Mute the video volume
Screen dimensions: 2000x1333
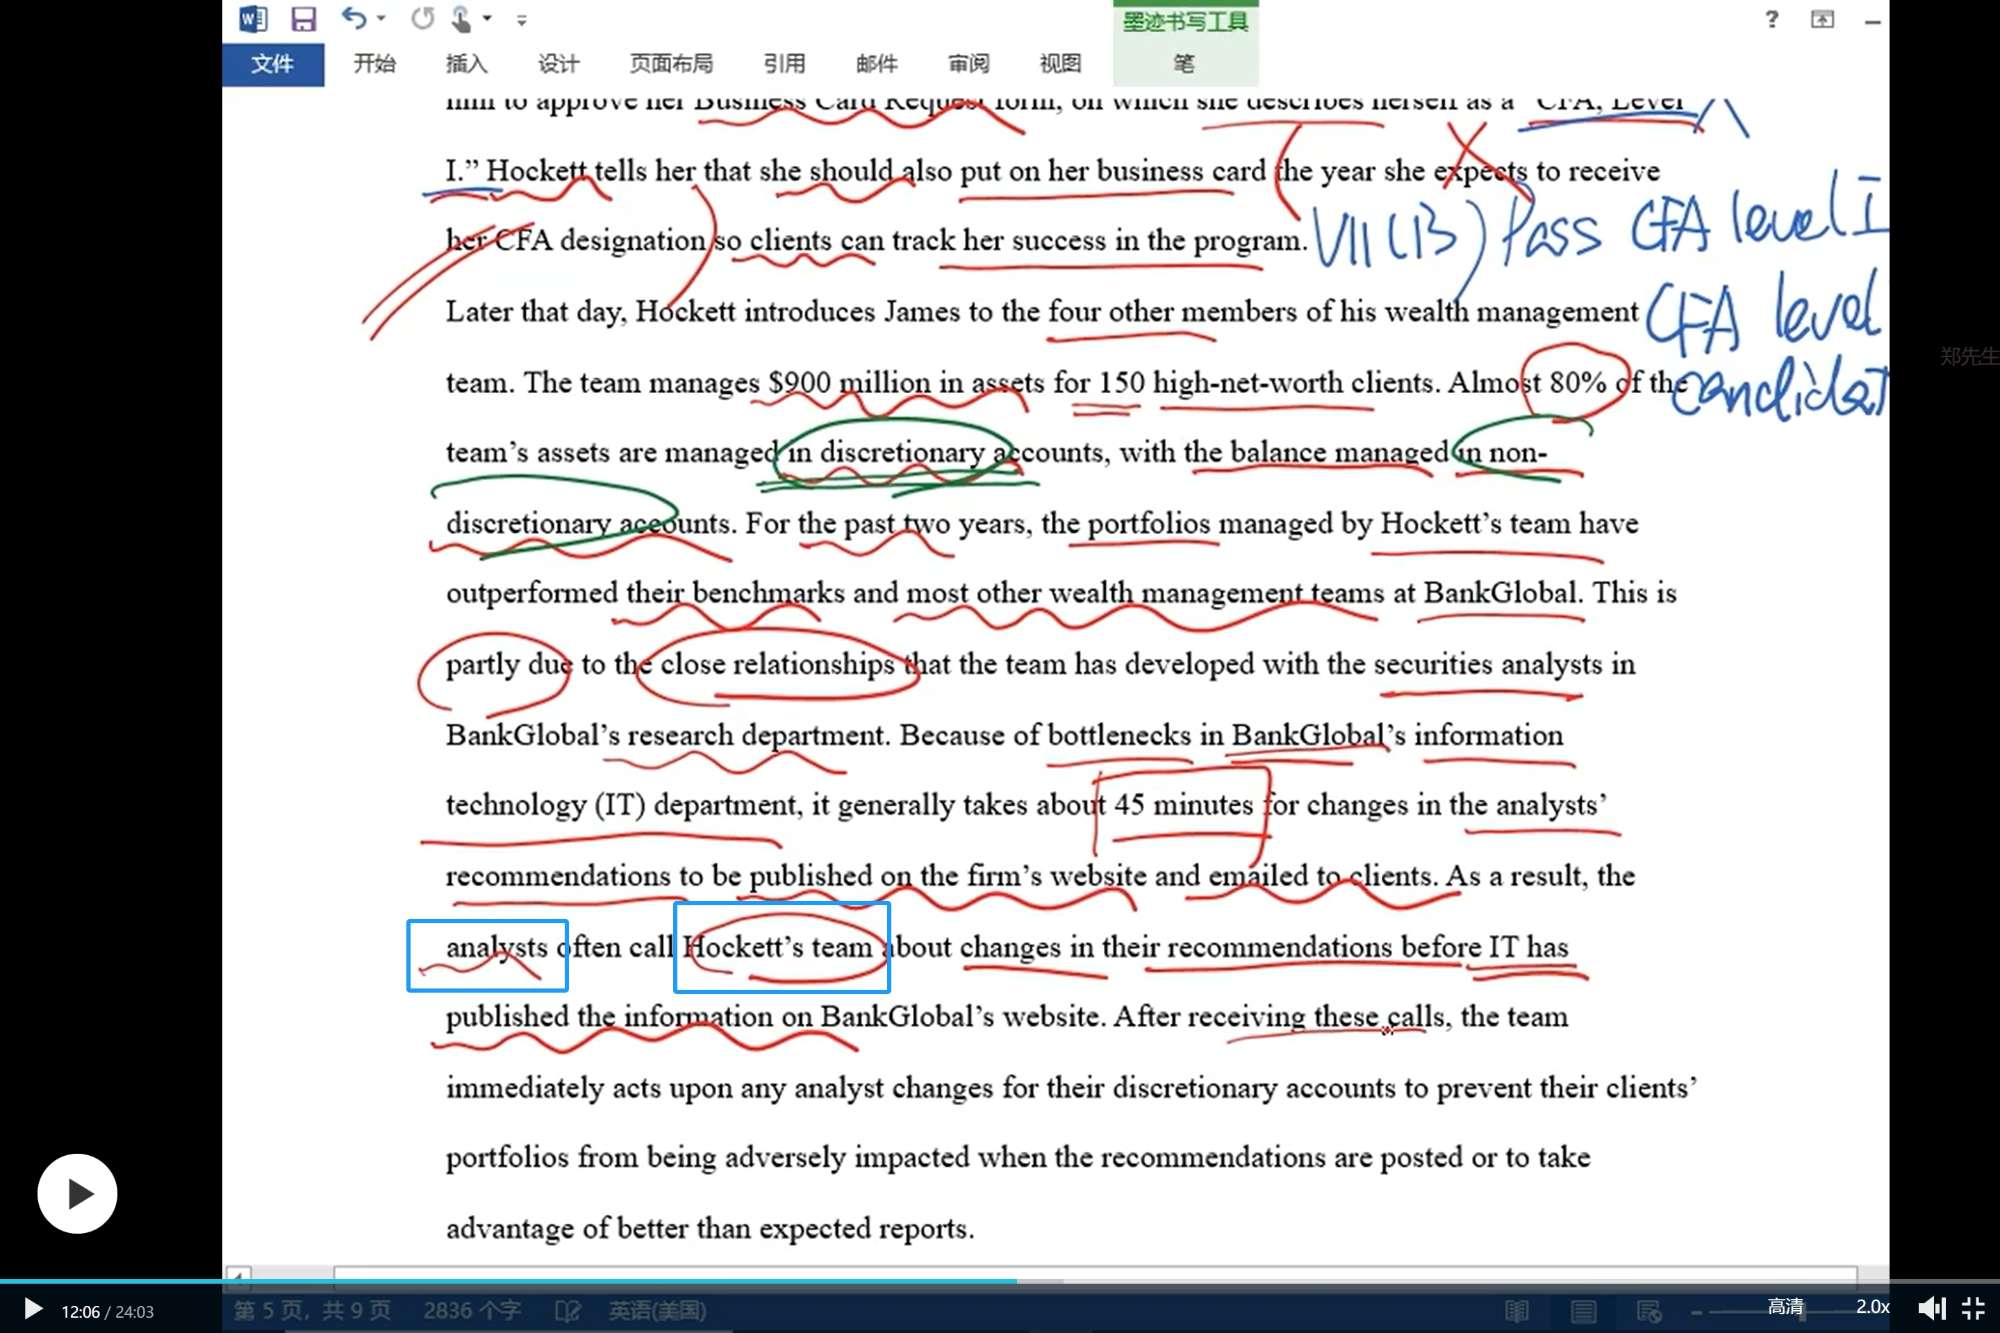[1931, 1308]
